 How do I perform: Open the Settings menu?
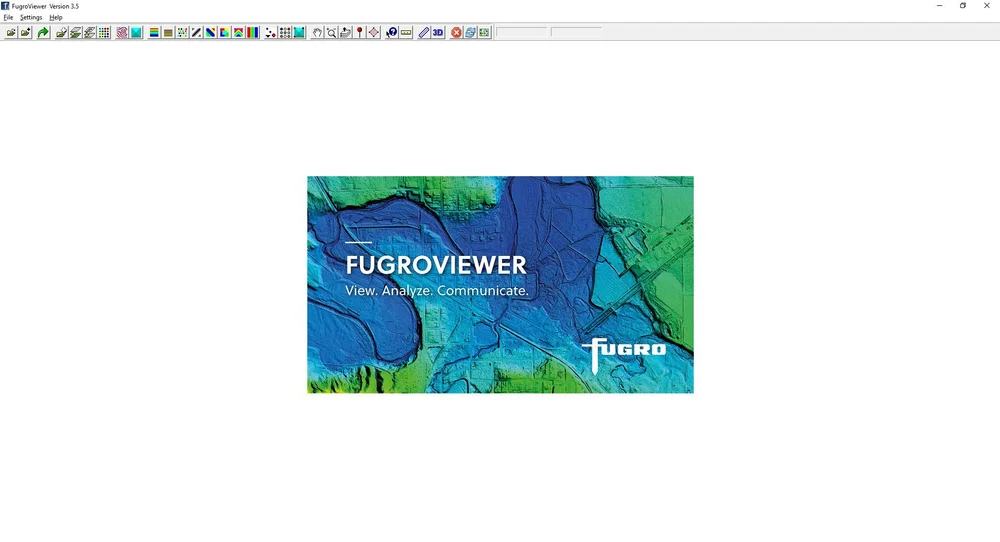(31, 17)
